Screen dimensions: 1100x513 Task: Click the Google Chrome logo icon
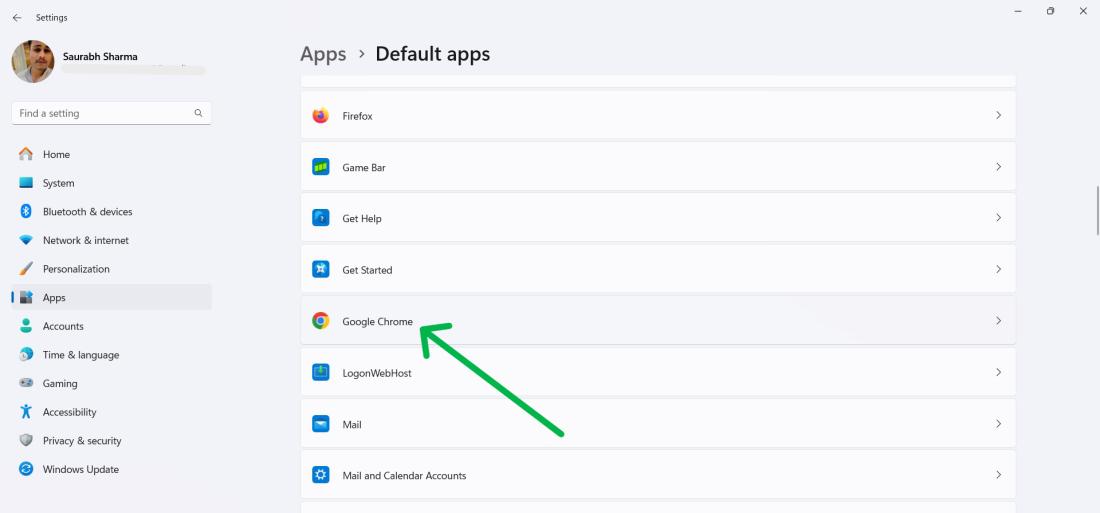[321, 321]
